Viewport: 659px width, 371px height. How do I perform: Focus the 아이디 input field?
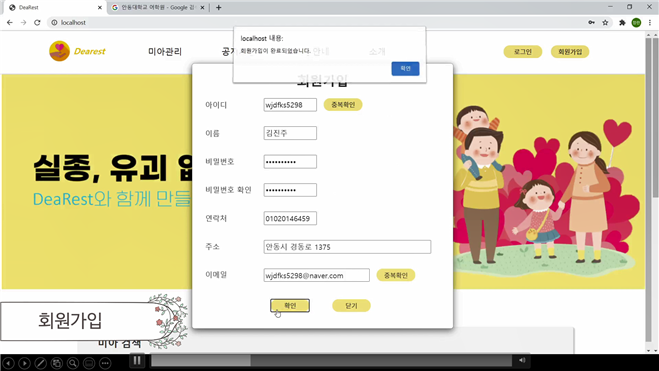coord(290,105)
